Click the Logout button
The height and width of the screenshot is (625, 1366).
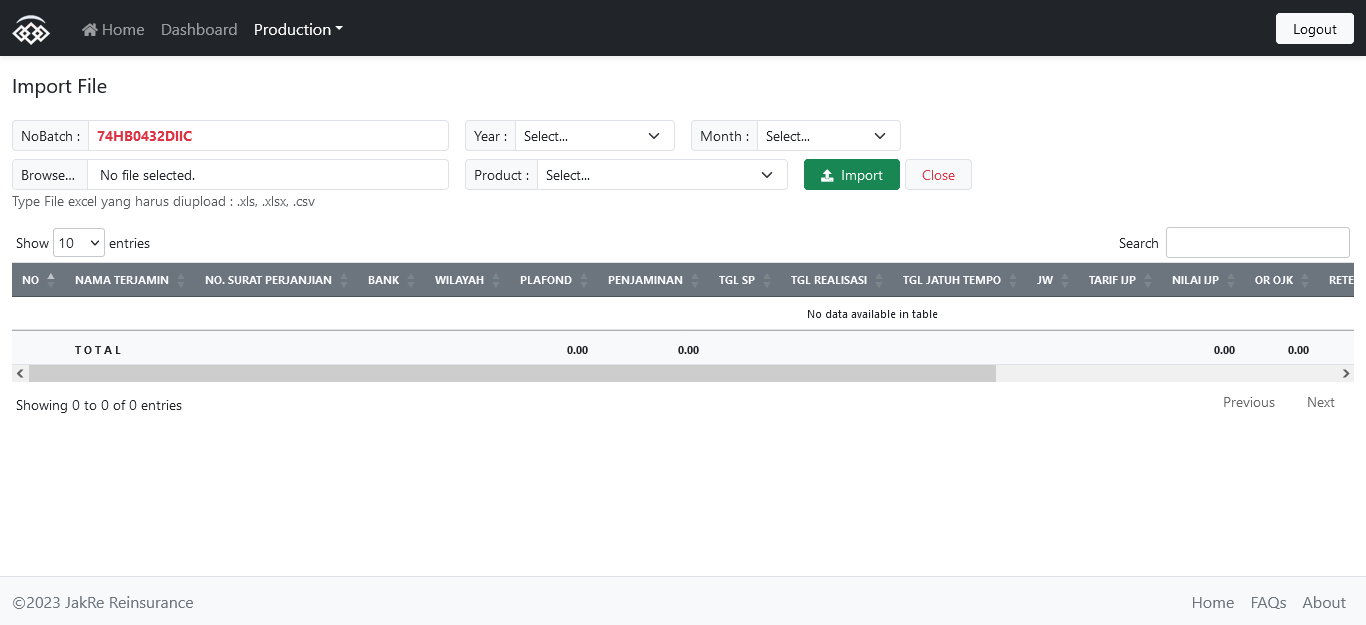(1314, 29)
